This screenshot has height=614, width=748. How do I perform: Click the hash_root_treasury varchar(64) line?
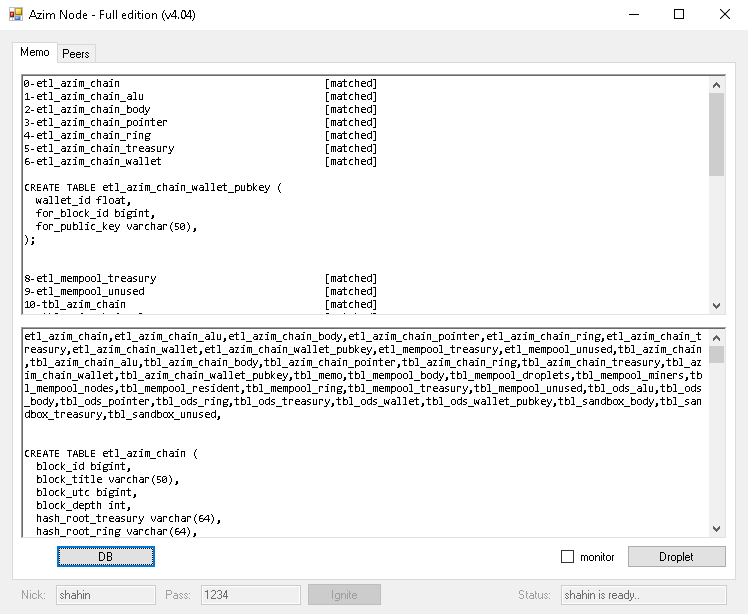click(129, 518)
